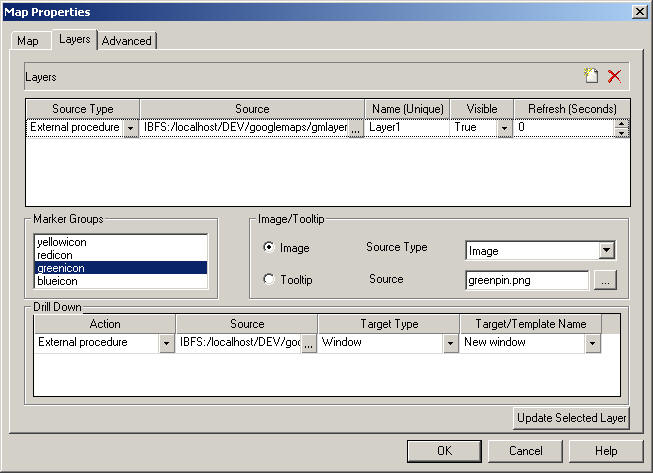Click the Cancel button
The width and height of the screenshot is (653, 473).
click(x=524, y=451)
